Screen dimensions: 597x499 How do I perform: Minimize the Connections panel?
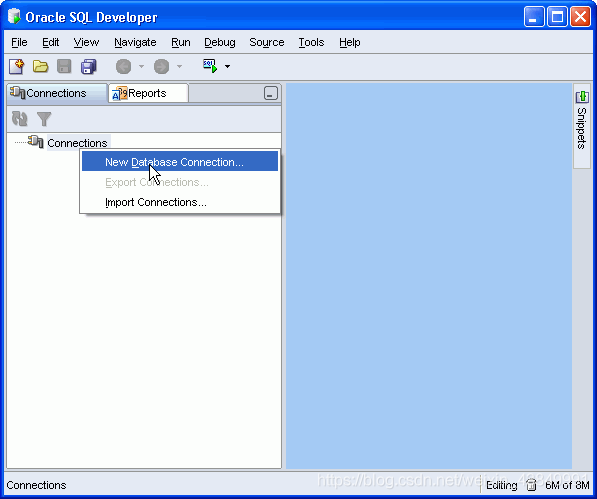(271, 93)
